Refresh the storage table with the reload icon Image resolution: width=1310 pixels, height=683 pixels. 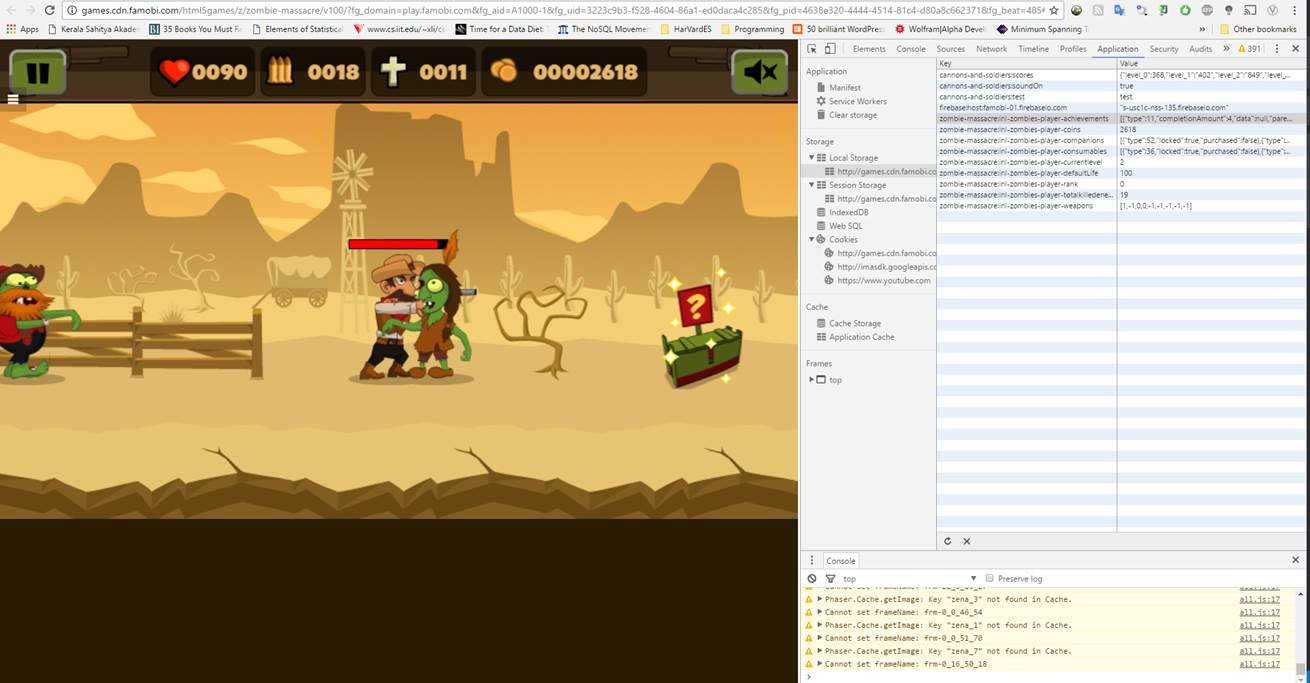coord(948,541)
